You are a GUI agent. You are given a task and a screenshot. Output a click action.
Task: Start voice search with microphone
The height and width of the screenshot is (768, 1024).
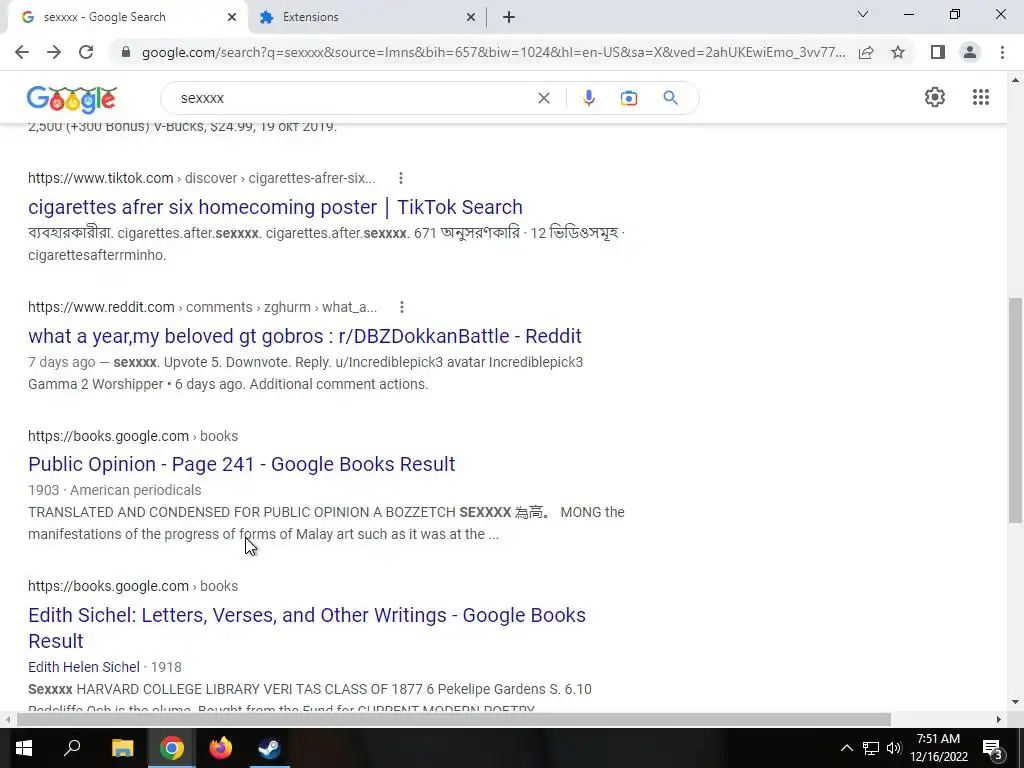588,98
